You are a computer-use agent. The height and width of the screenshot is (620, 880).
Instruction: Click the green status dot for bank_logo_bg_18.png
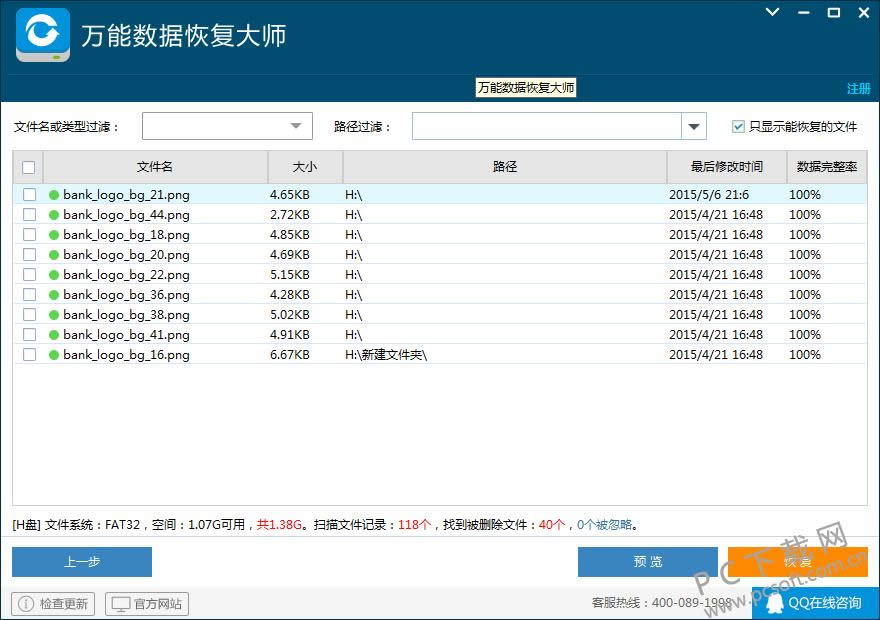coord(54,235)
